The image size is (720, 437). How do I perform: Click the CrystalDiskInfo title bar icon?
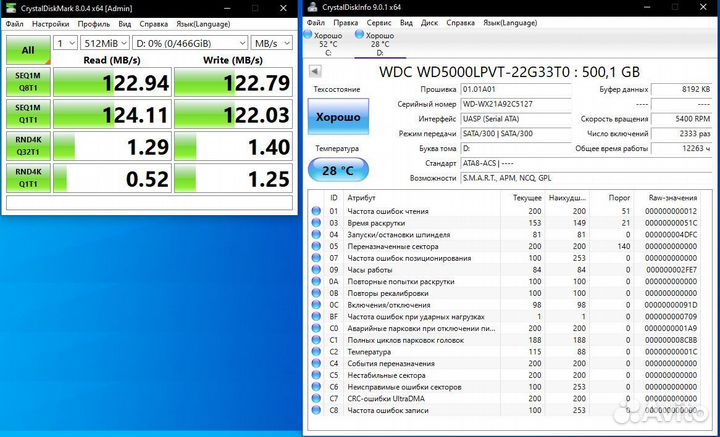(x=312, y=7)
